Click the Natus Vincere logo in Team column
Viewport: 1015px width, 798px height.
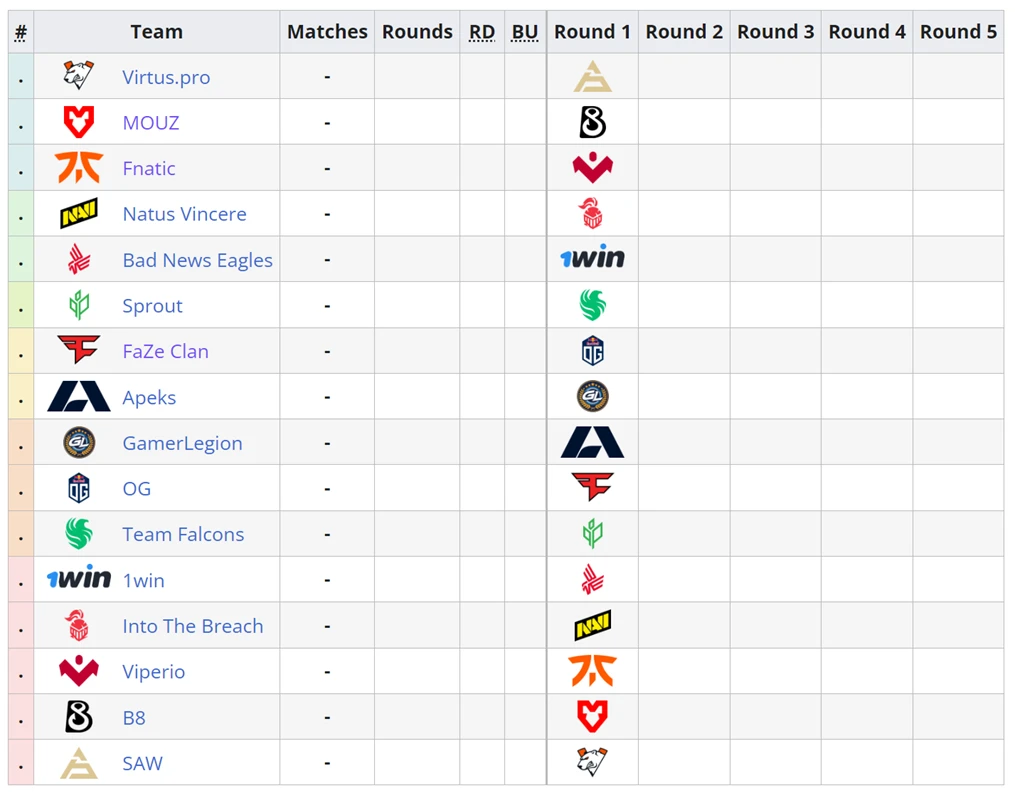coord(78,214)
